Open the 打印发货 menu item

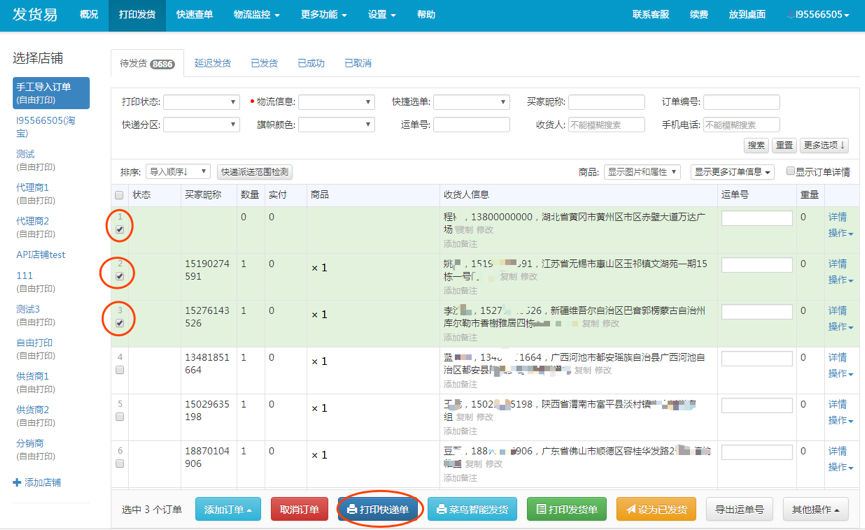137,15
